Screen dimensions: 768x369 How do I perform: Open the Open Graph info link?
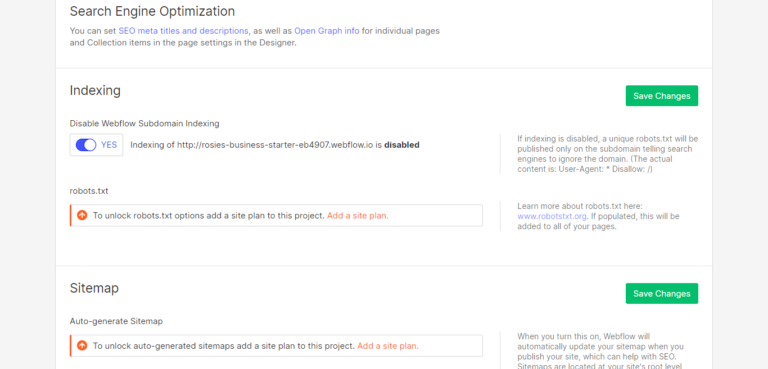coord(327,31)
